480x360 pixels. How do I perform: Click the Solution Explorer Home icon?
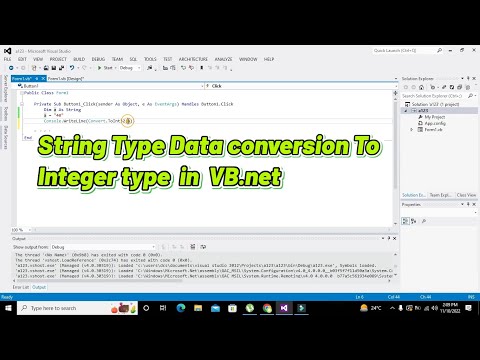[x=421, y=87]
